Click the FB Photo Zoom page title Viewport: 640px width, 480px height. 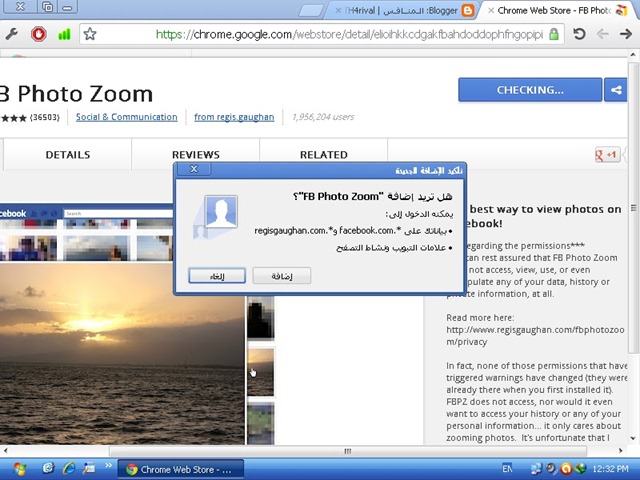(76, 94)
